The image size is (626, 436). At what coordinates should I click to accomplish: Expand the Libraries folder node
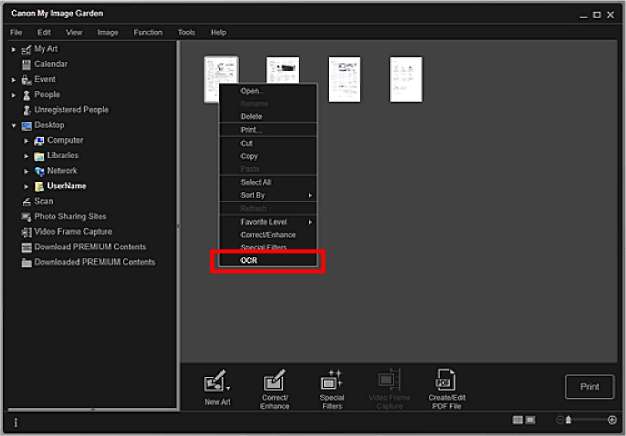click(27, 156)
